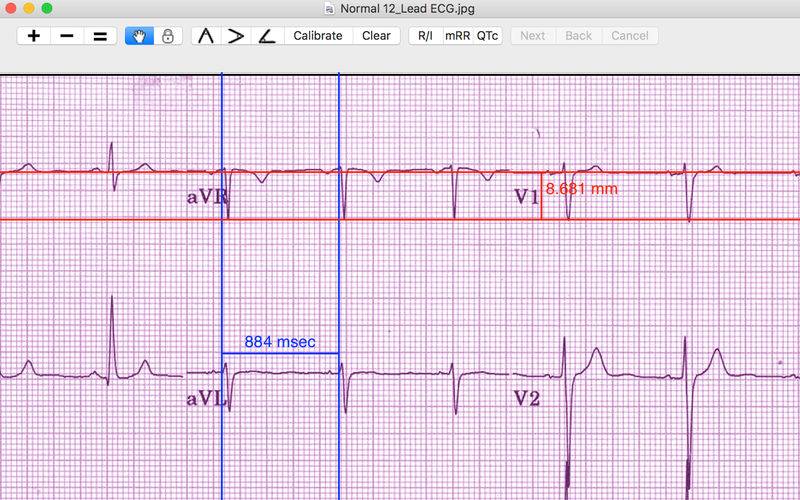This screenshot has height=500, width=800.
Task: Click the file icon in title bar
Action: coord(331,9)
